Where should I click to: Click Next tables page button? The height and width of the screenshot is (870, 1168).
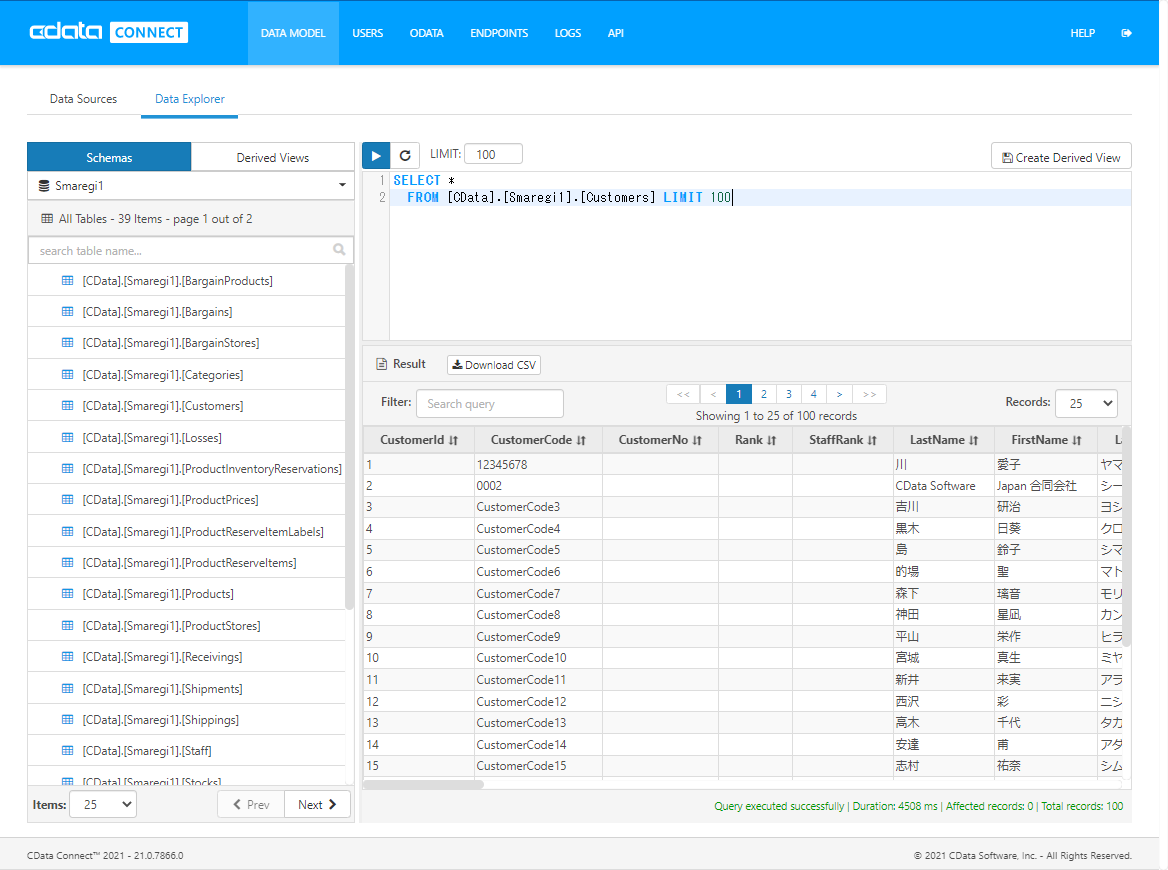click(317, 804)
